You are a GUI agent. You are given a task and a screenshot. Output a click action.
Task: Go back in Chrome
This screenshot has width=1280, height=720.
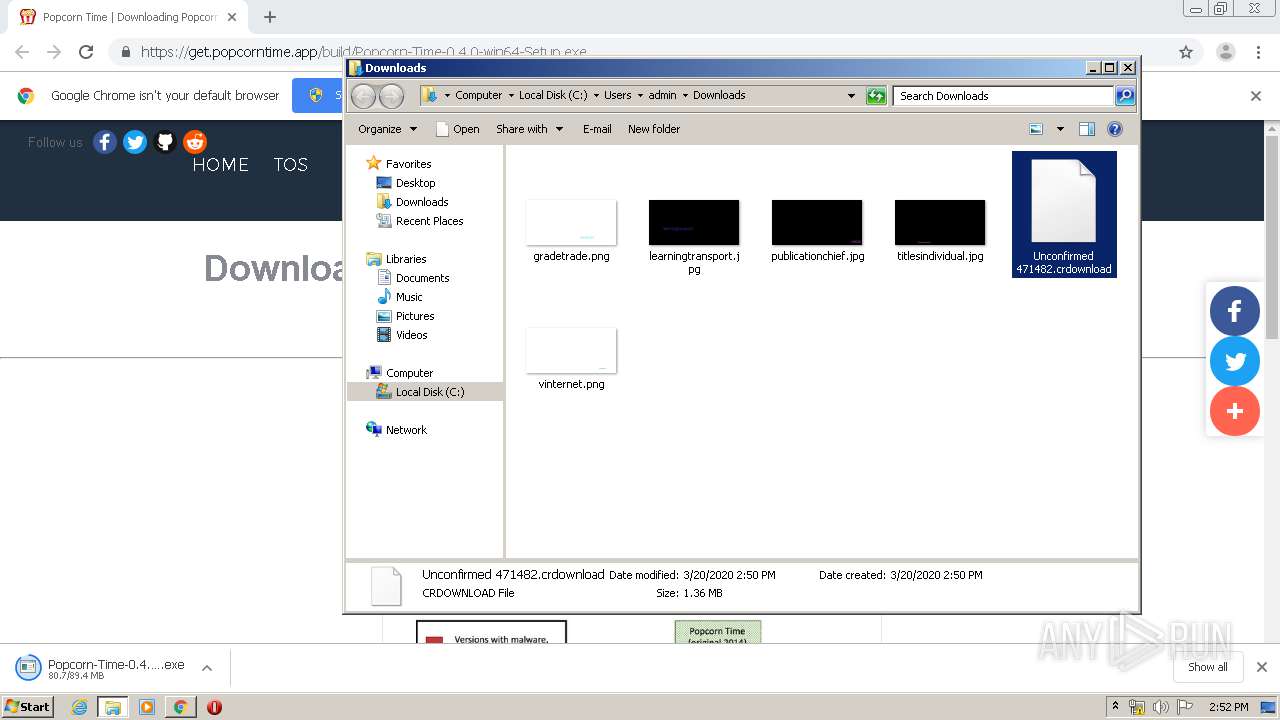point(22,52)
